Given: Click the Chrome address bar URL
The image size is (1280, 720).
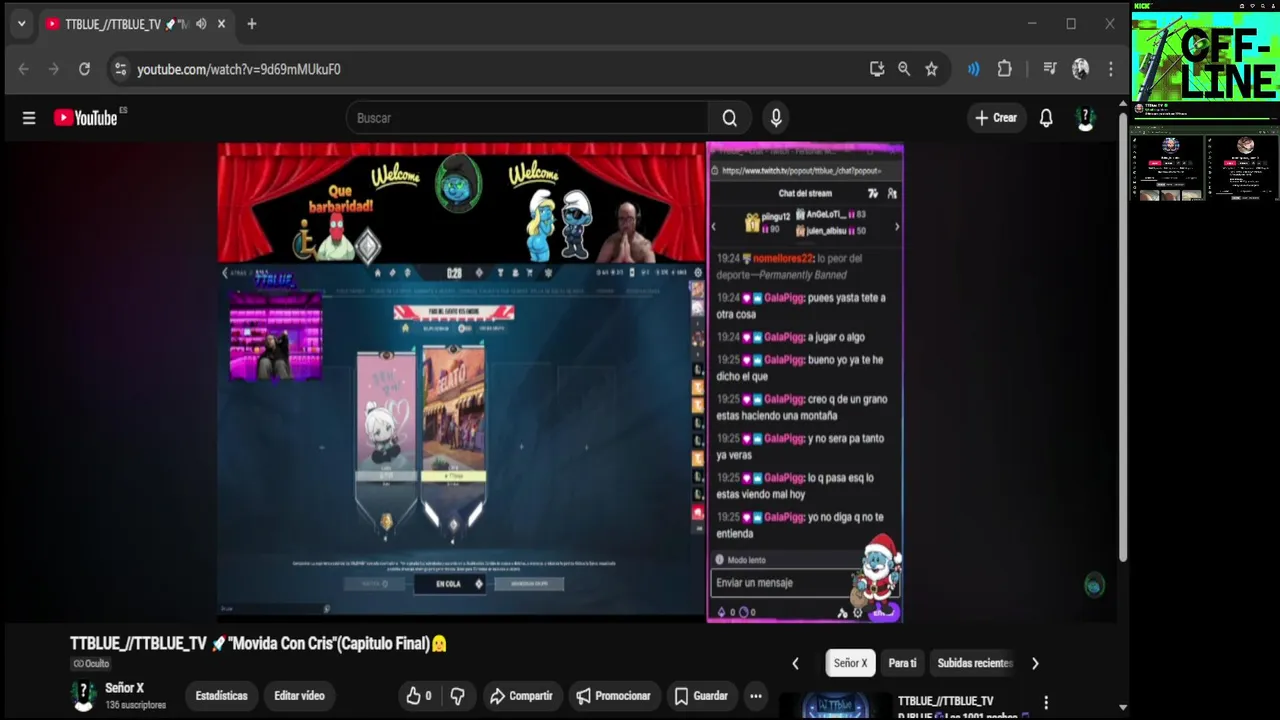Looking at the screenshot, I should pos(239,69).
